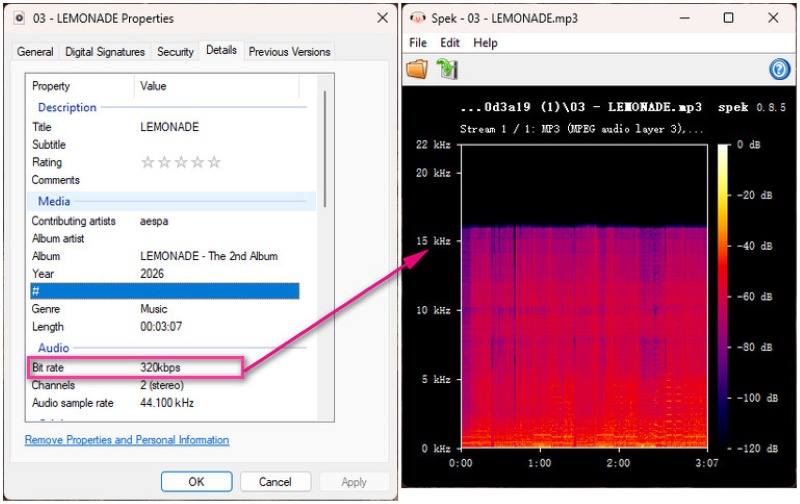Open file with Spek folder icon
The image size is (800, 504).
click(x=417, y=69)
